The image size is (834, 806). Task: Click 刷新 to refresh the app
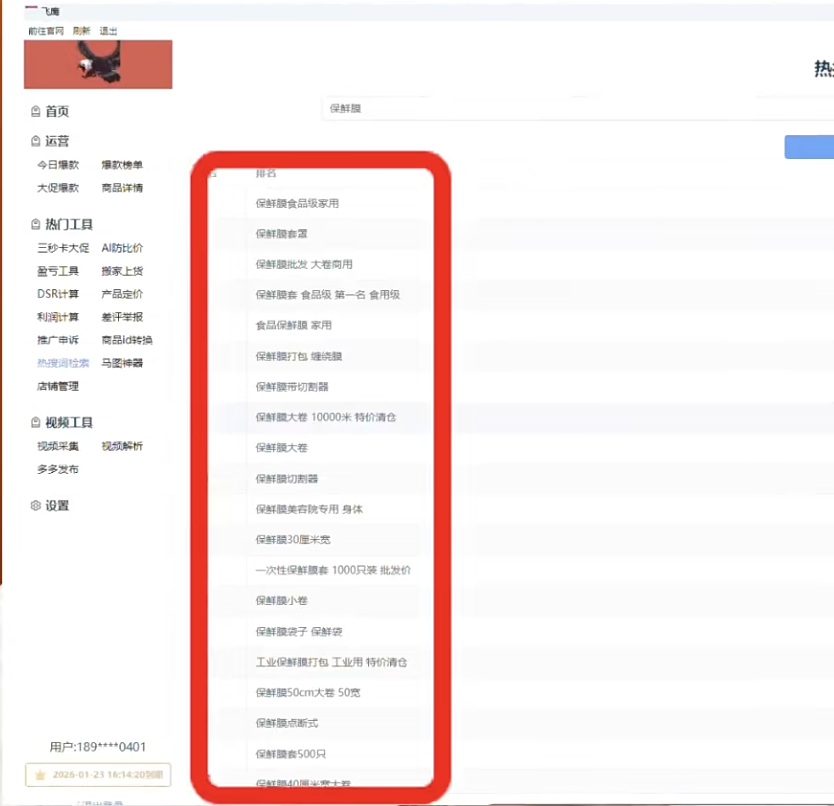pyautogui.click(x=81, y=31)
